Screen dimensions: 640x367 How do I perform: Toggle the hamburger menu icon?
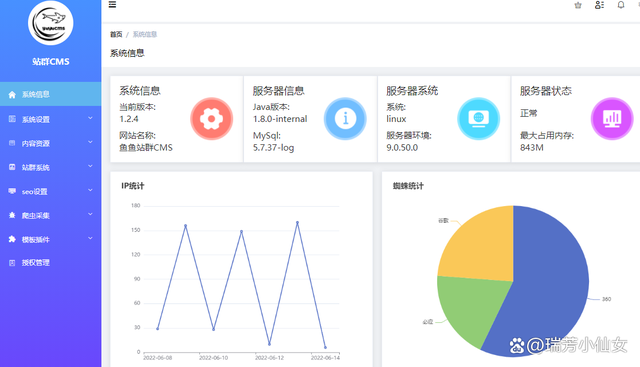112,4
